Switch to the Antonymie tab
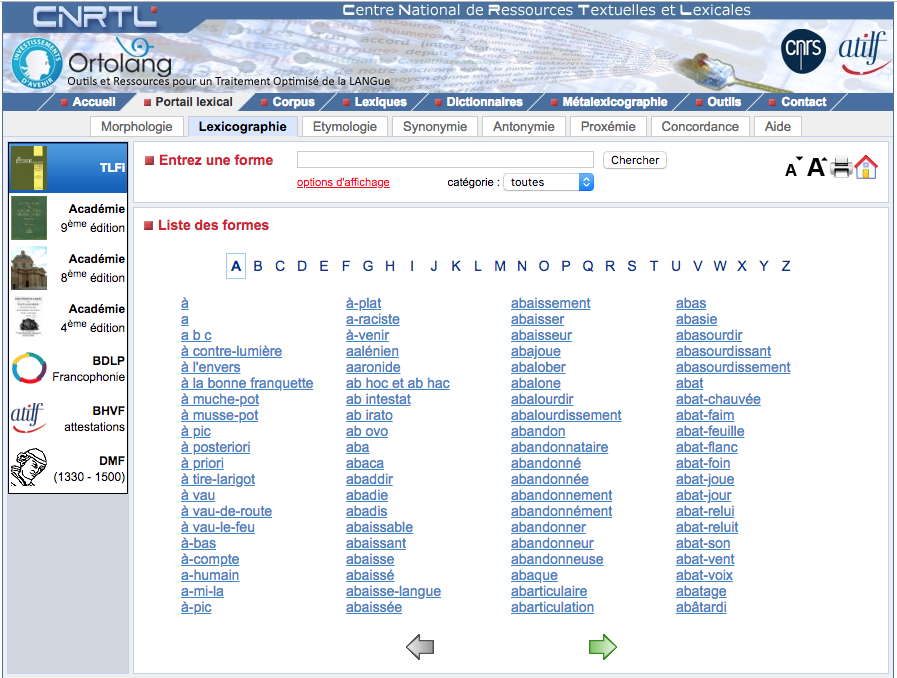The width and height of the screenshot is (897, 678). click(524, 126)
